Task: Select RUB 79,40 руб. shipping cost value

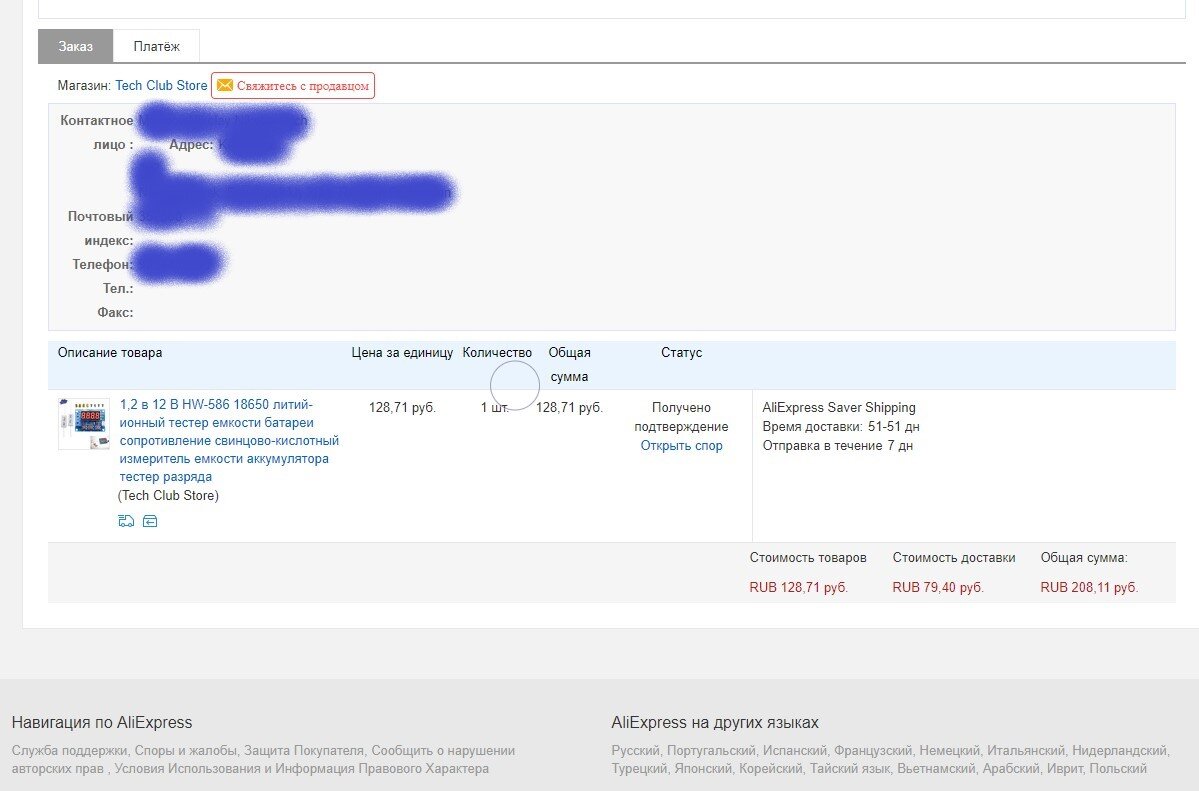Action: point(937,588)
